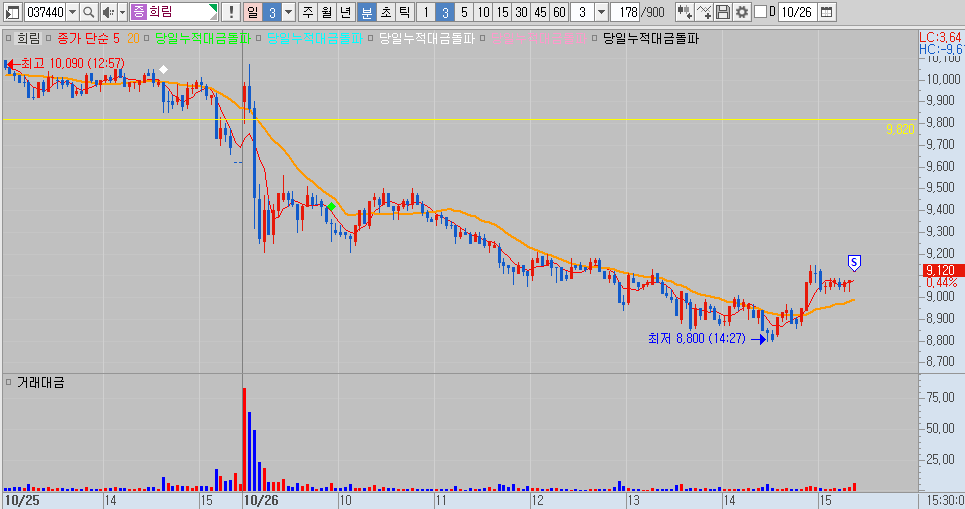Choose the 60-minute interval button
Screen dimensions: 965x509
click(x=559, y=12)
